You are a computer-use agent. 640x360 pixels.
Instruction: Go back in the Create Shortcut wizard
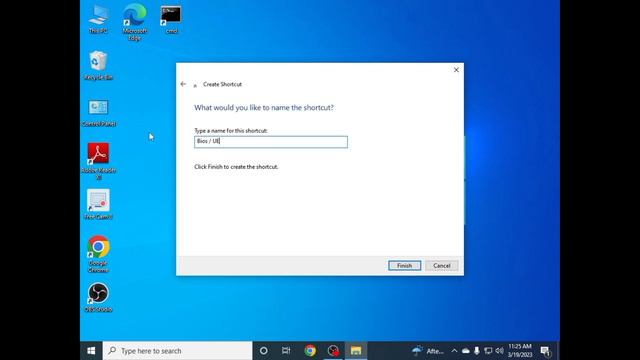183,84
